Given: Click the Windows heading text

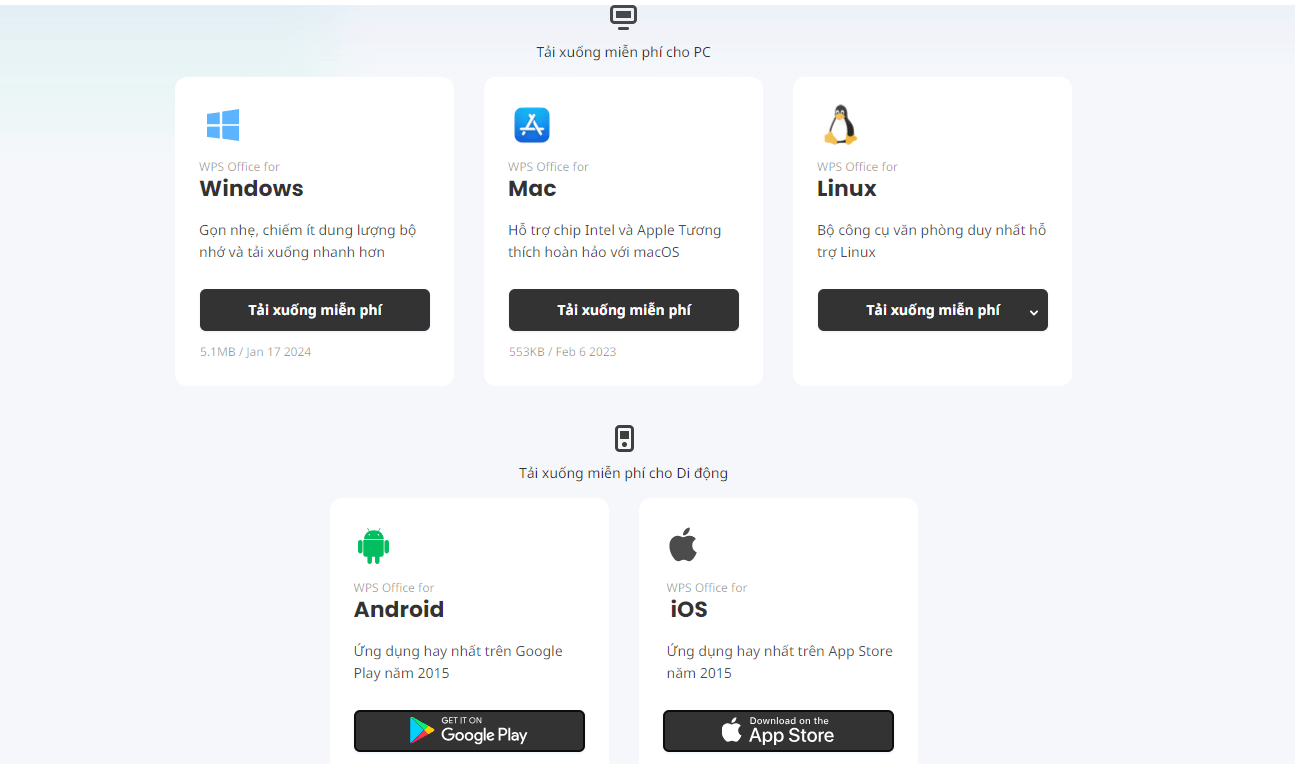Looking at the screenshot, I should 251,188.
